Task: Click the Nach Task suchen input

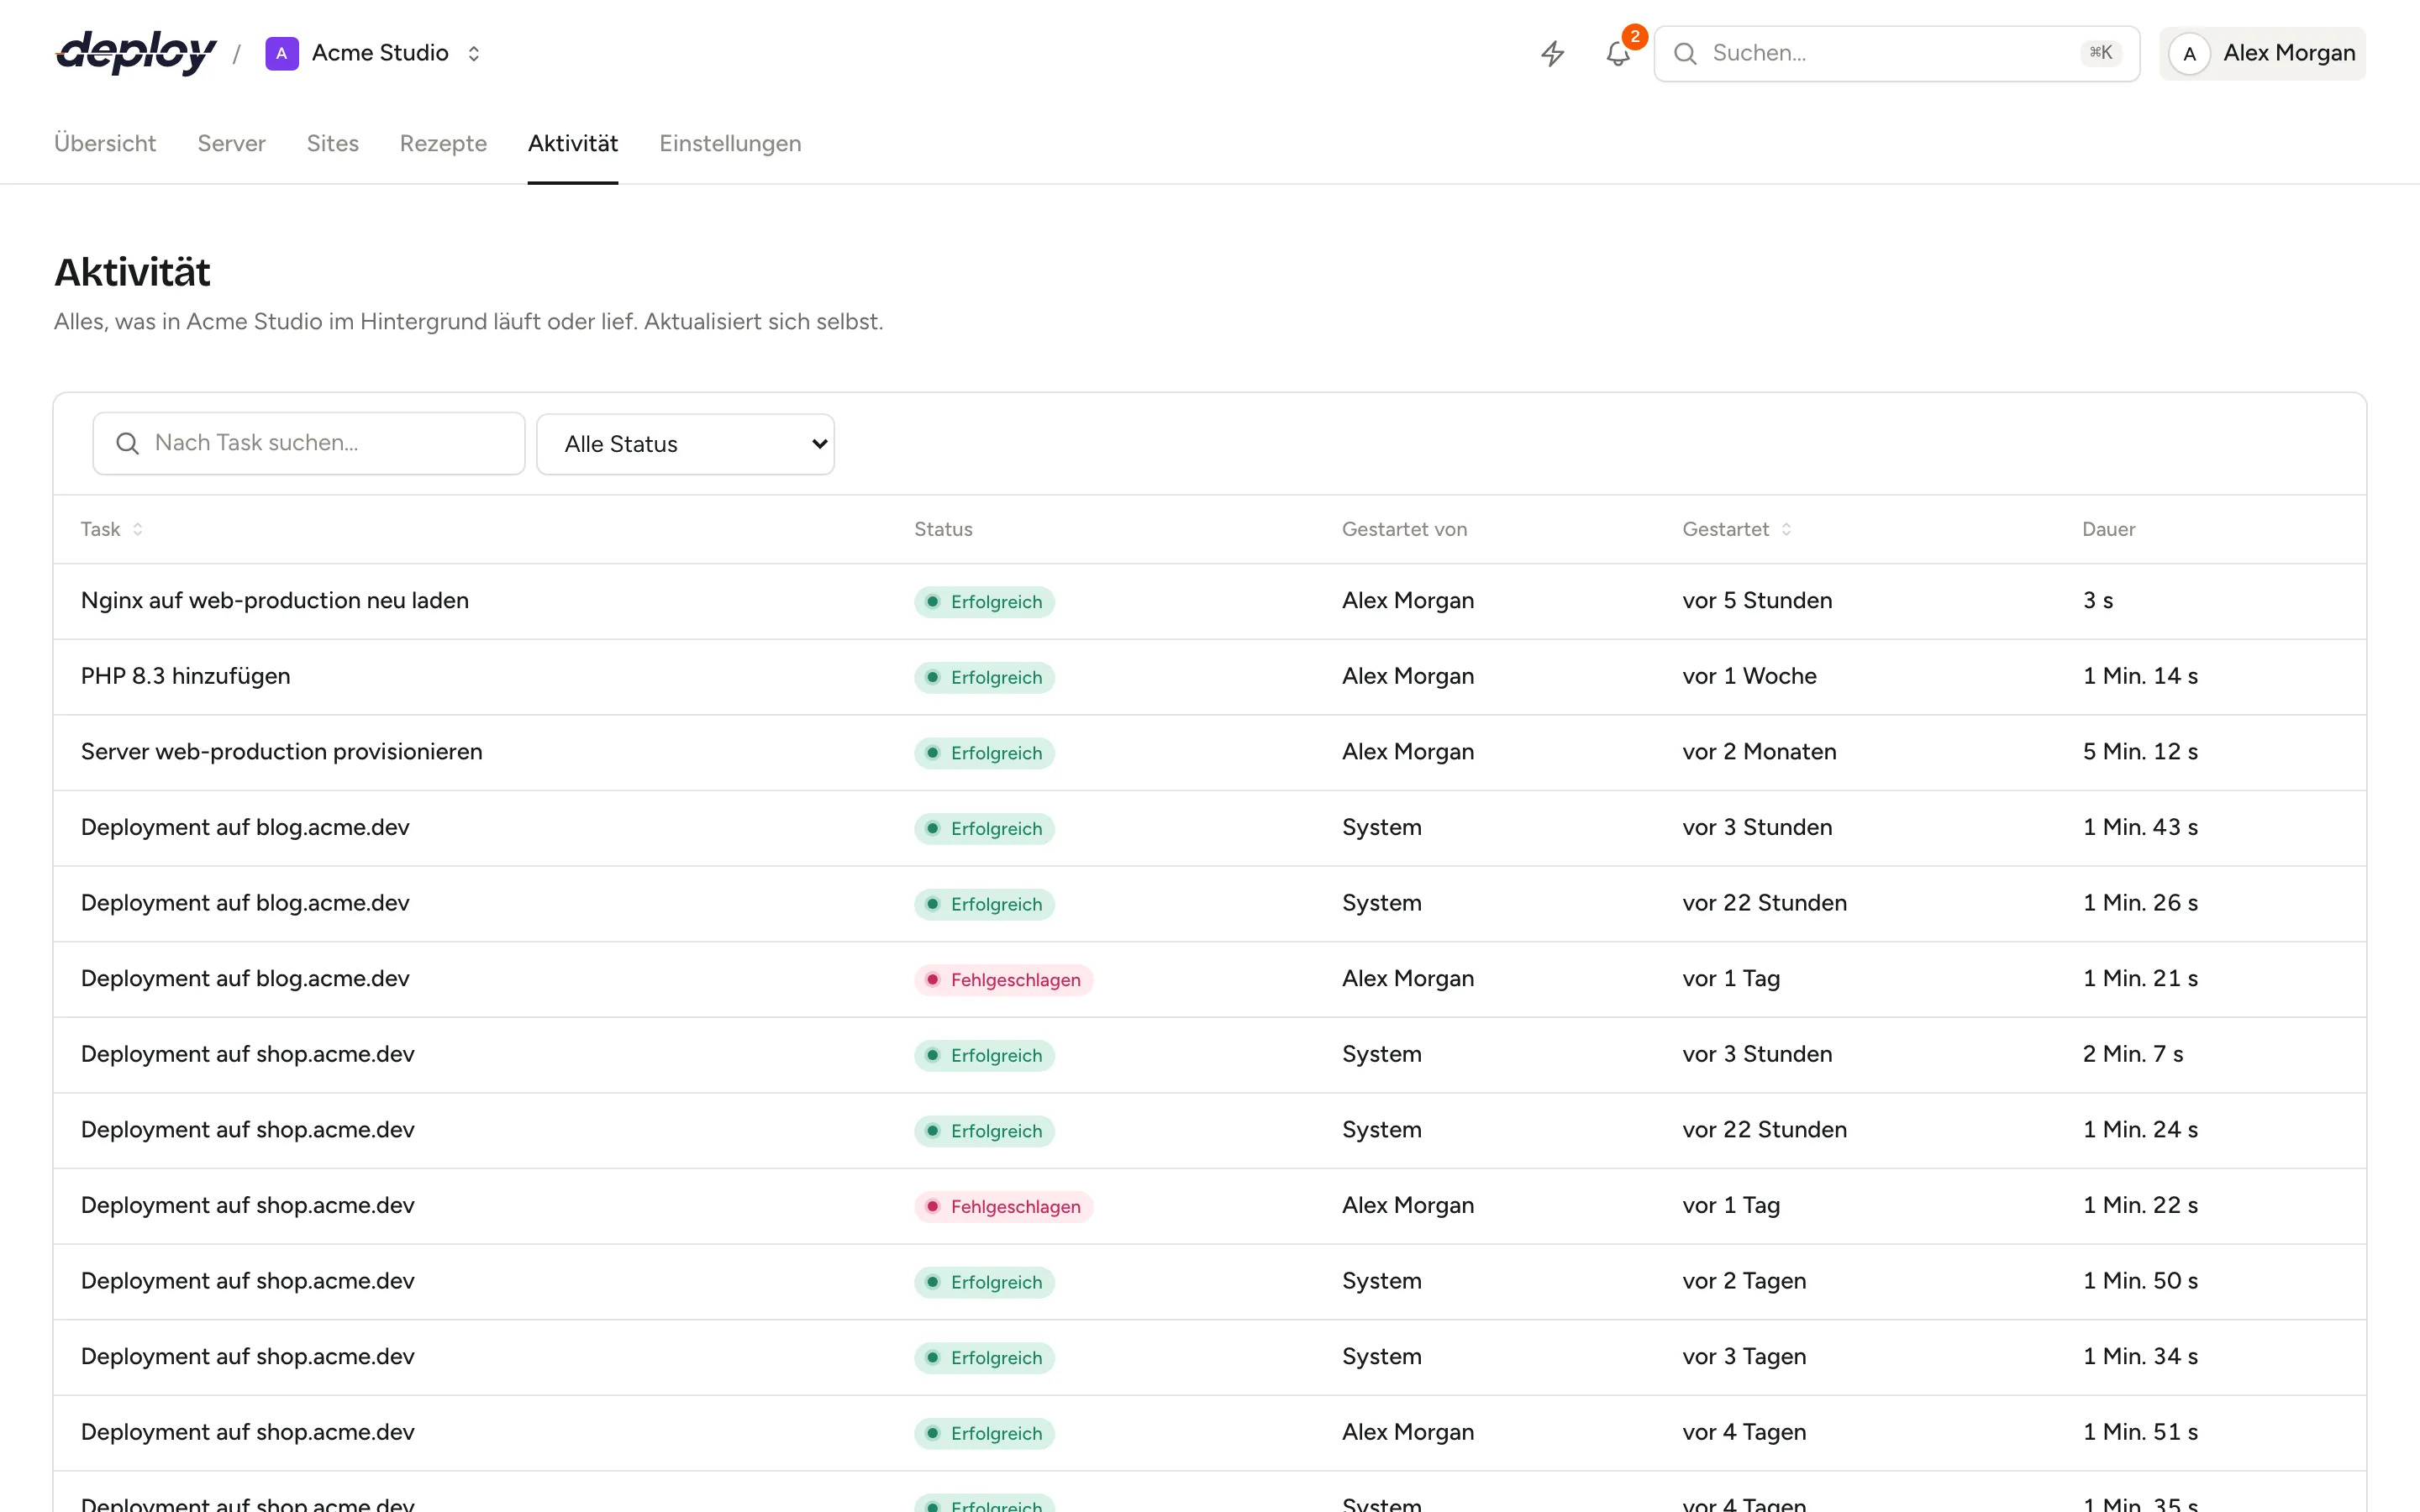Action: pyautogui.click(x=309, y=443)
